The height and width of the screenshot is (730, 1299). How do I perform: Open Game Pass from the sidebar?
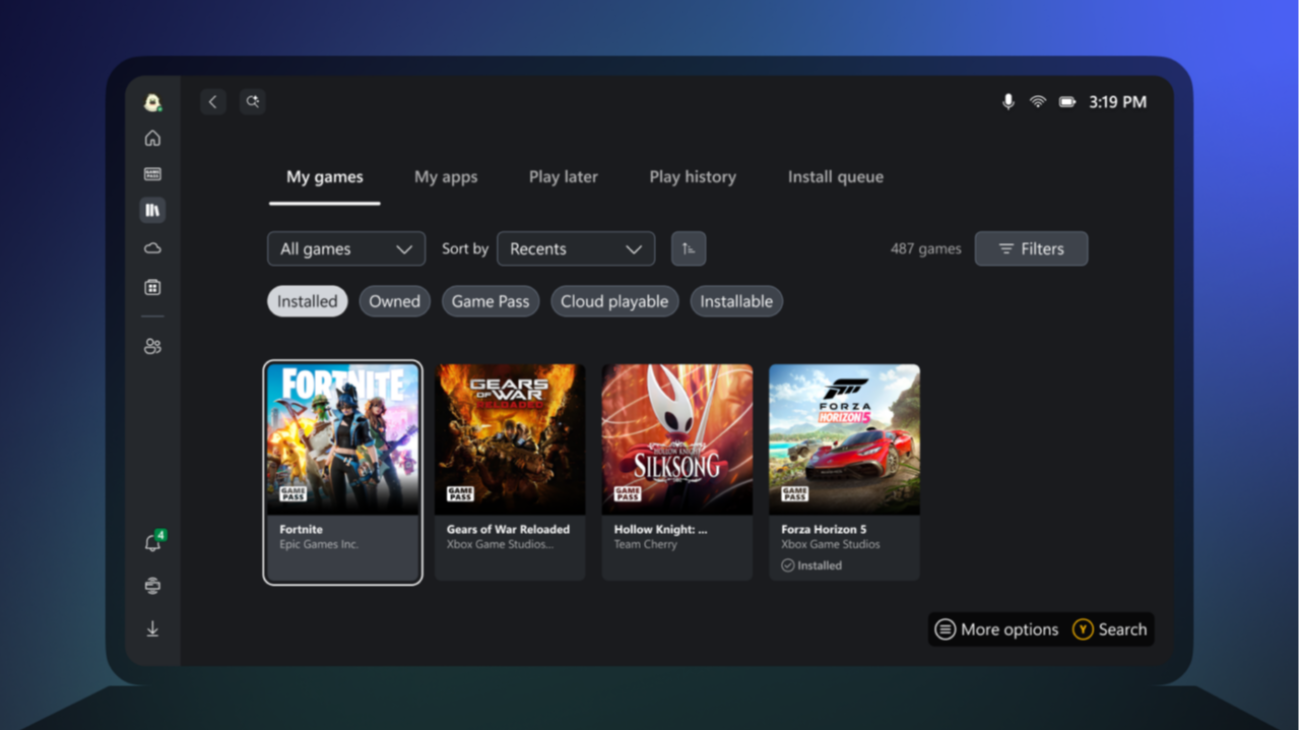[152, 174]
